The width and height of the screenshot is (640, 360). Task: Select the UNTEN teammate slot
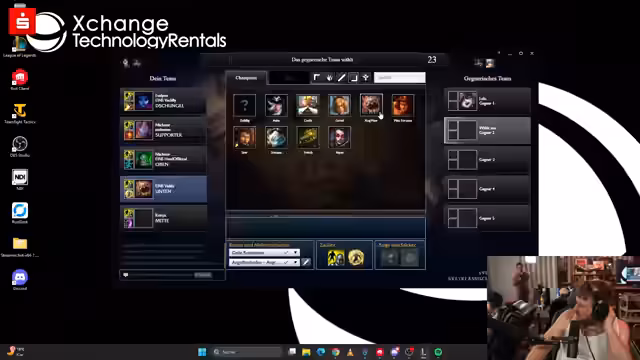tap(163, 189)
